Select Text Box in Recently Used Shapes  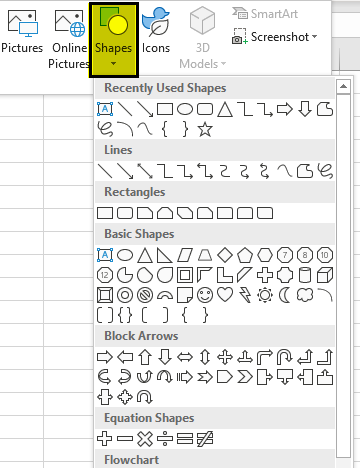105,109
